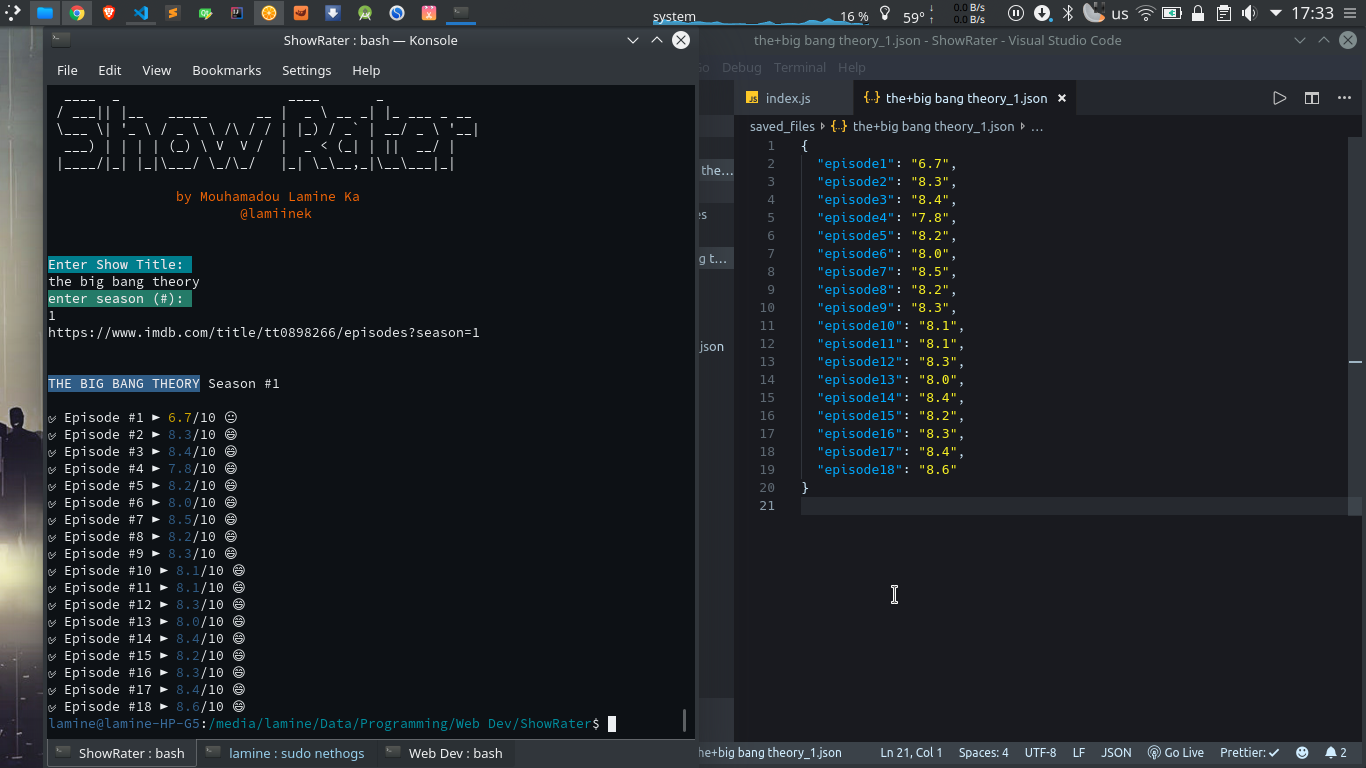Viewport: 1366px width, 768px height.
Task: Open the blue download arrow app in panel
Action: point(332,13)
